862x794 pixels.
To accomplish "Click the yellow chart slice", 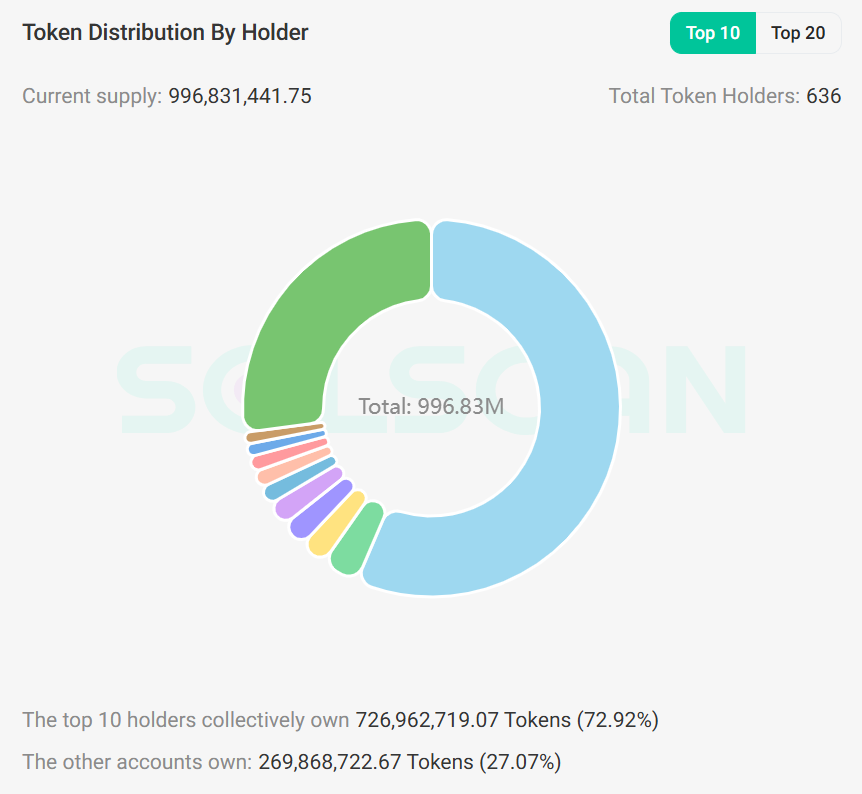I will click(337, 523).
